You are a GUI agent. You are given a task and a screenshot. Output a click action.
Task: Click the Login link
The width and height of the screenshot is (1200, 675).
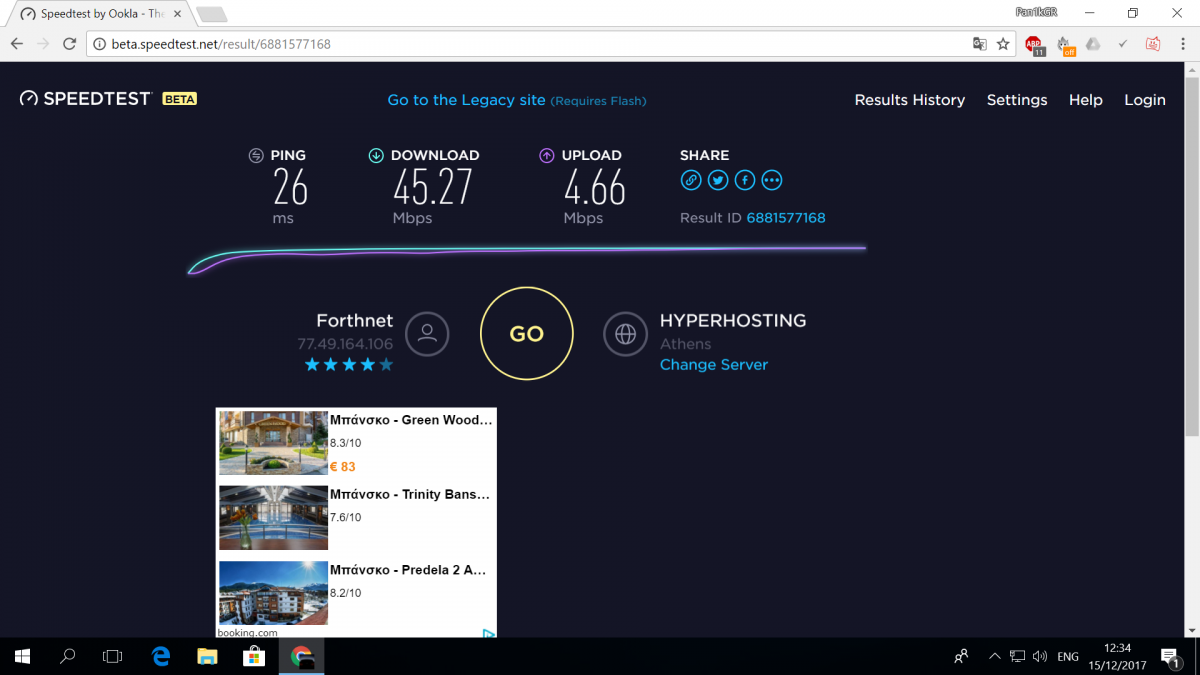click(1144, 100)
